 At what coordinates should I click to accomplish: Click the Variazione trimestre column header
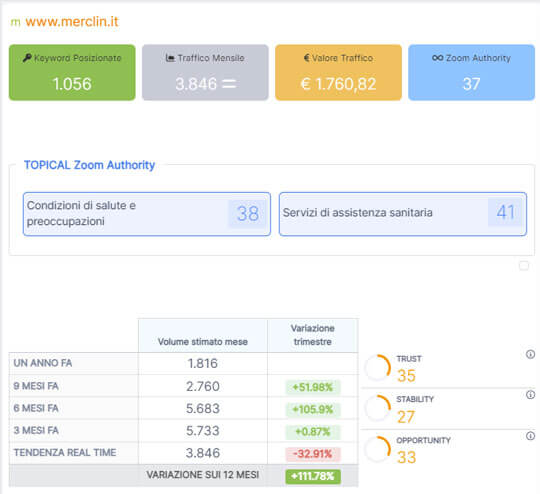pos(313,335)
